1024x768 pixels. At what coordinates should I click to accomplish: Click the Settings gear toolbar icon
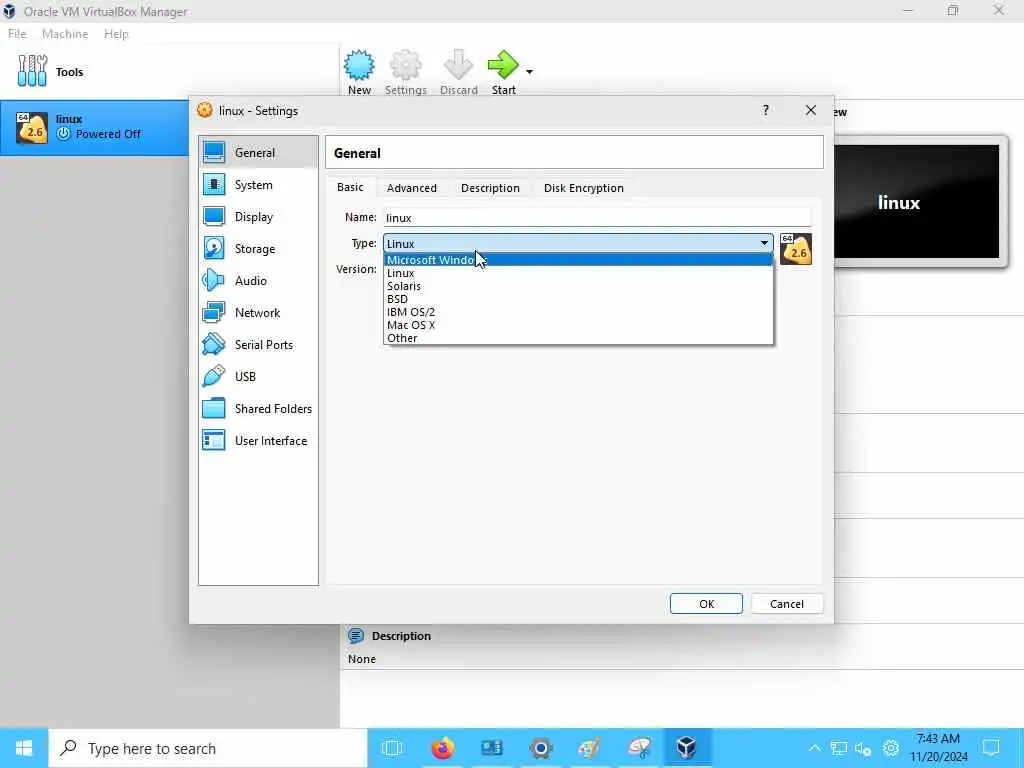406,65
